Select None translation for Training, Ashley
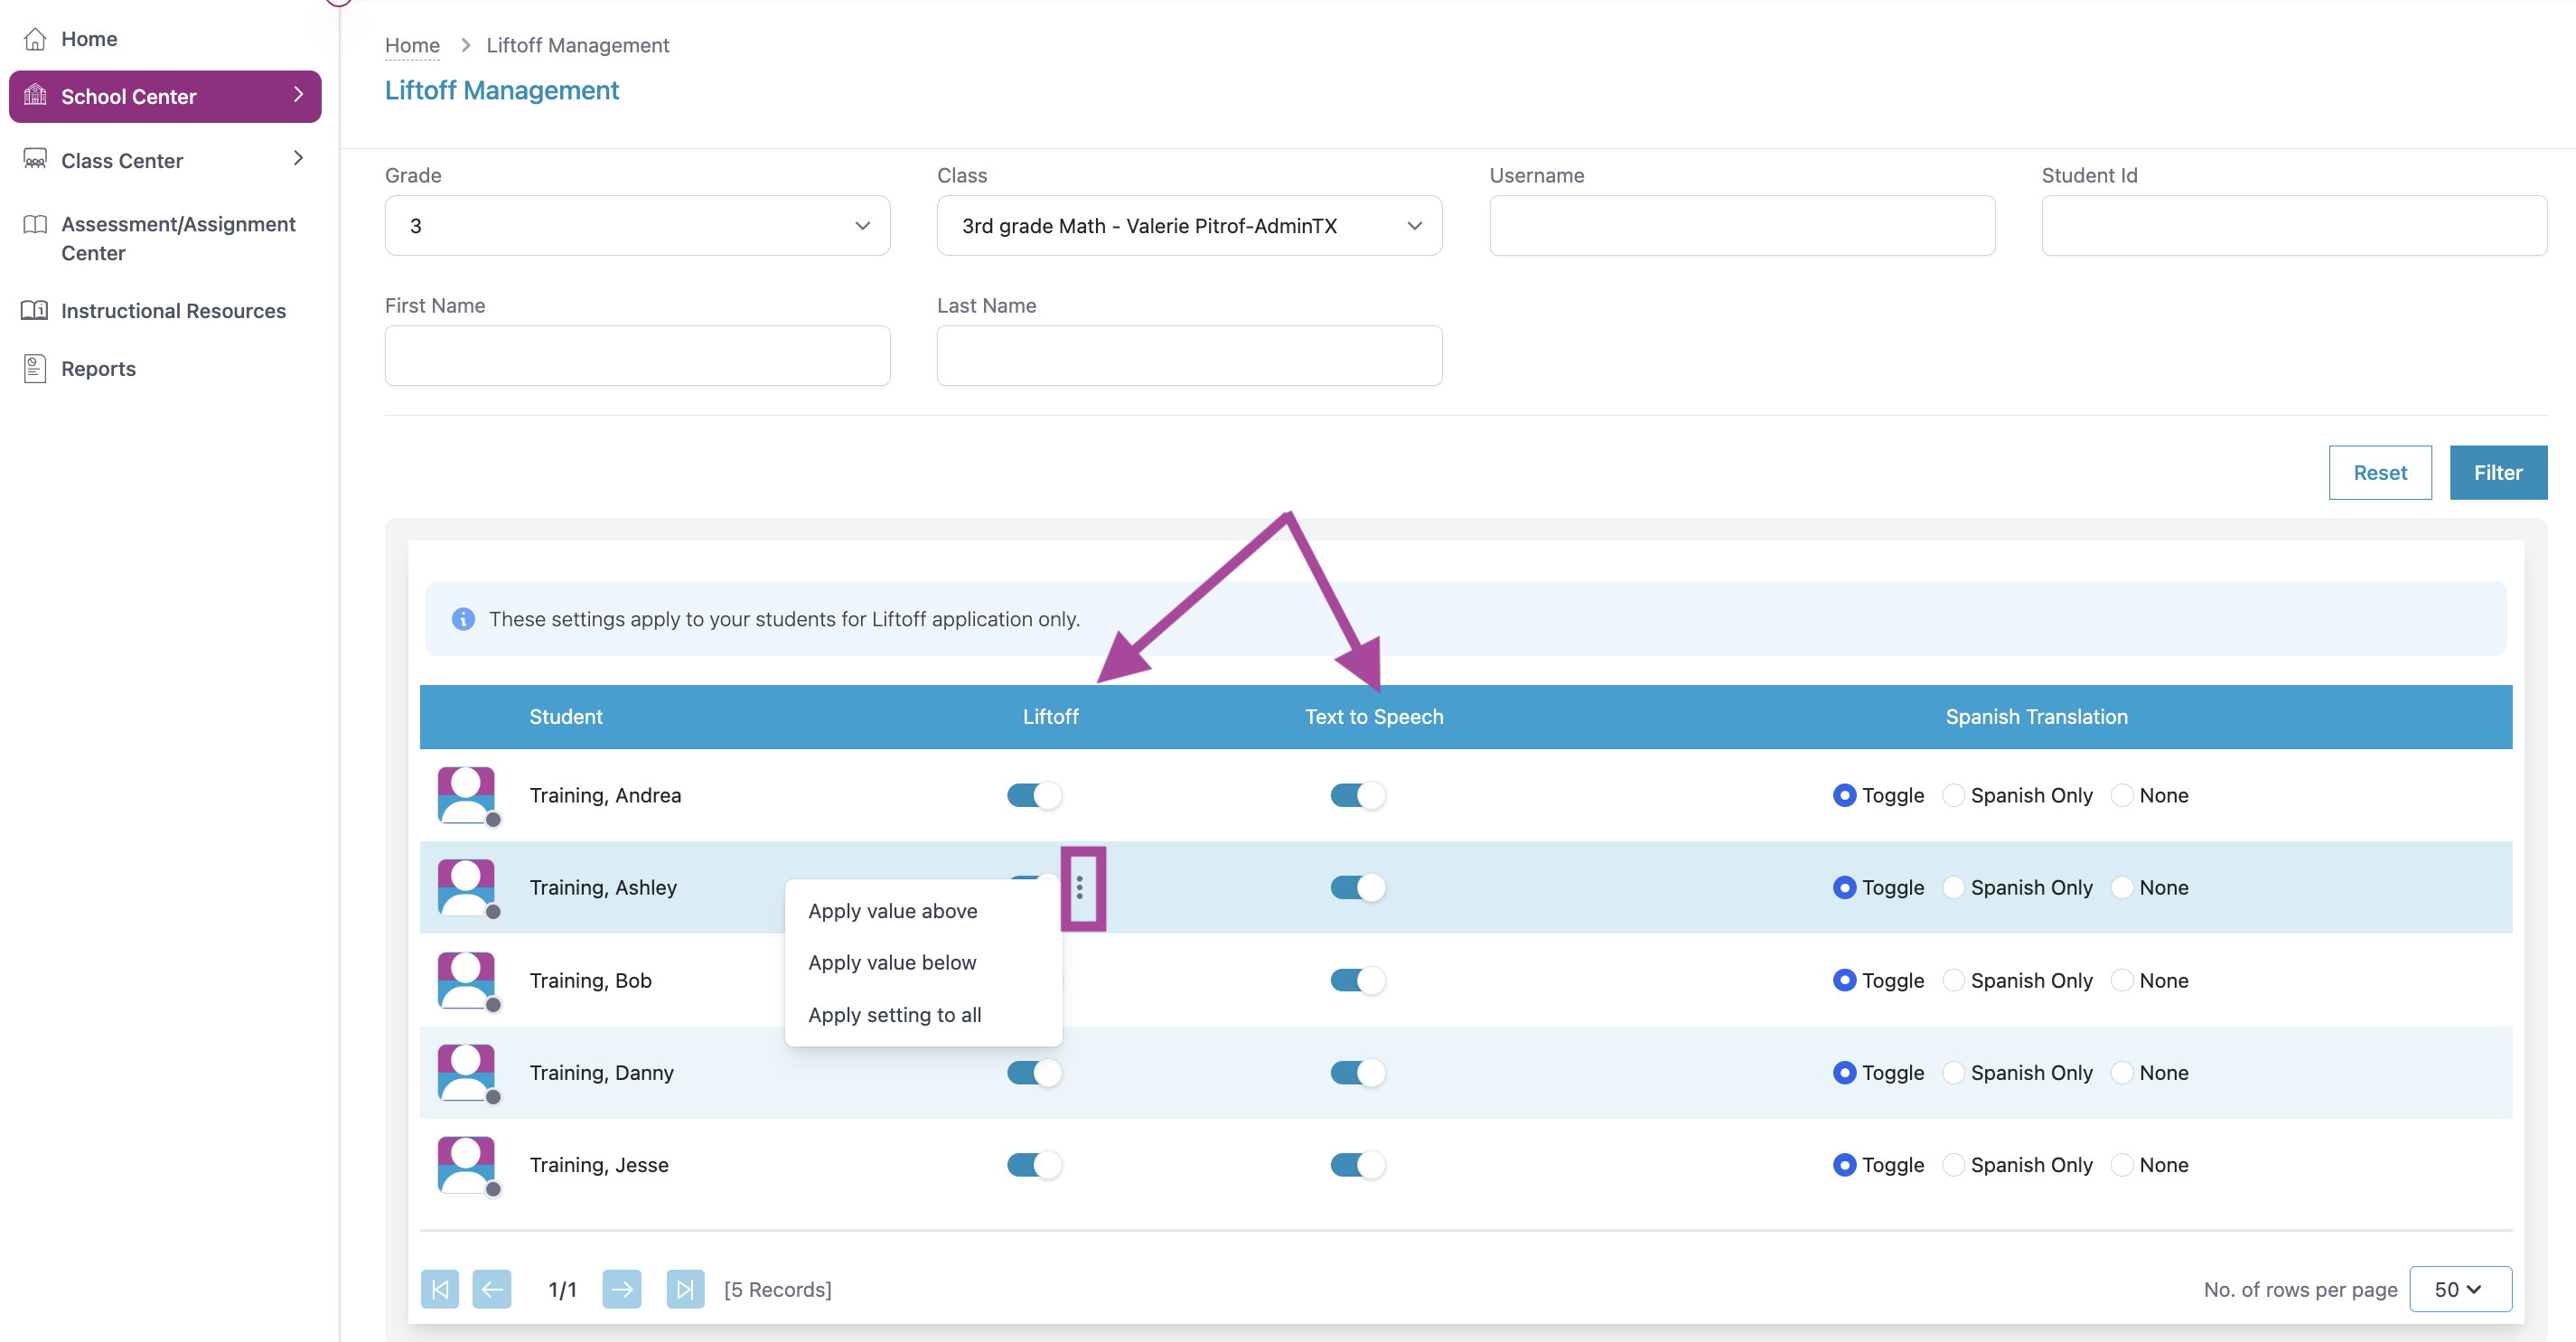The image size is (2576, 1342). (2123, 887)
